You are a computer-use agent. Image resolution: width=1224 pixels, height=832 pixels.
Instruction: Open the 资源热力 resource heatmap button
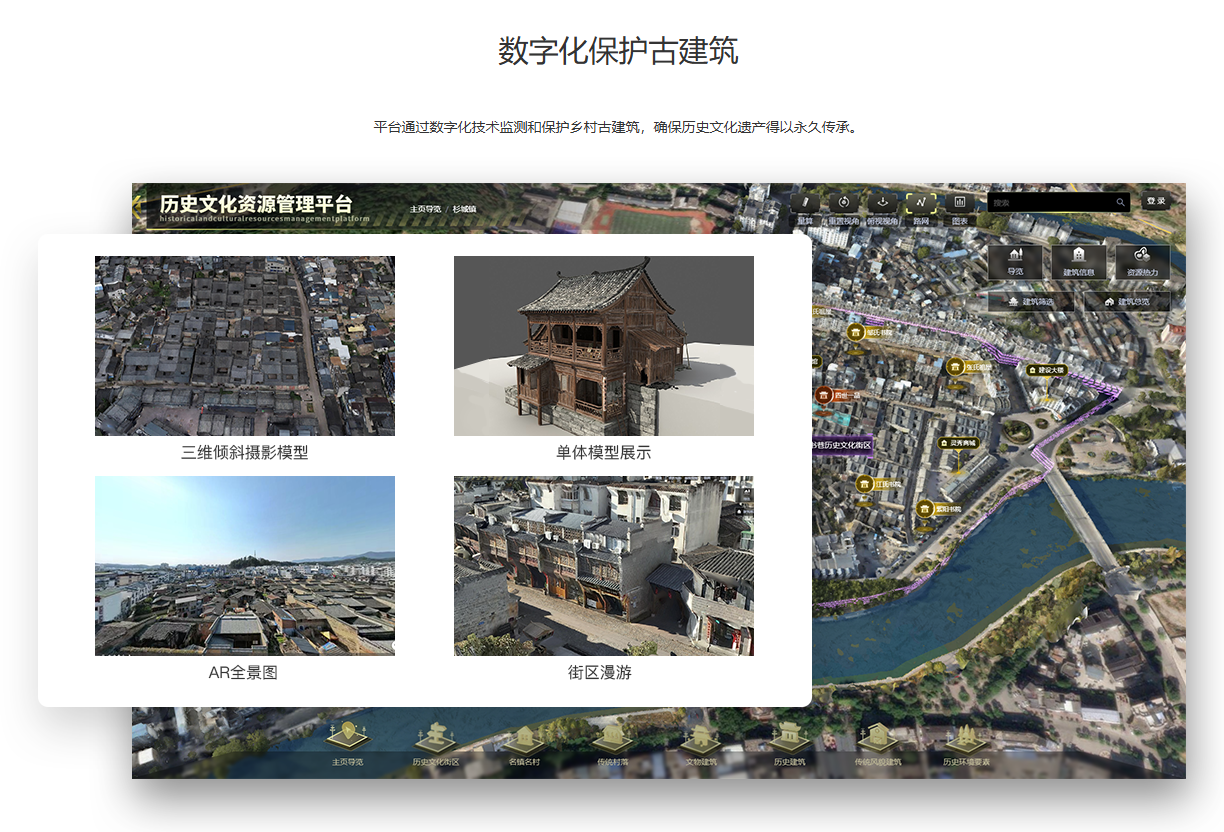click(1142, 261)
